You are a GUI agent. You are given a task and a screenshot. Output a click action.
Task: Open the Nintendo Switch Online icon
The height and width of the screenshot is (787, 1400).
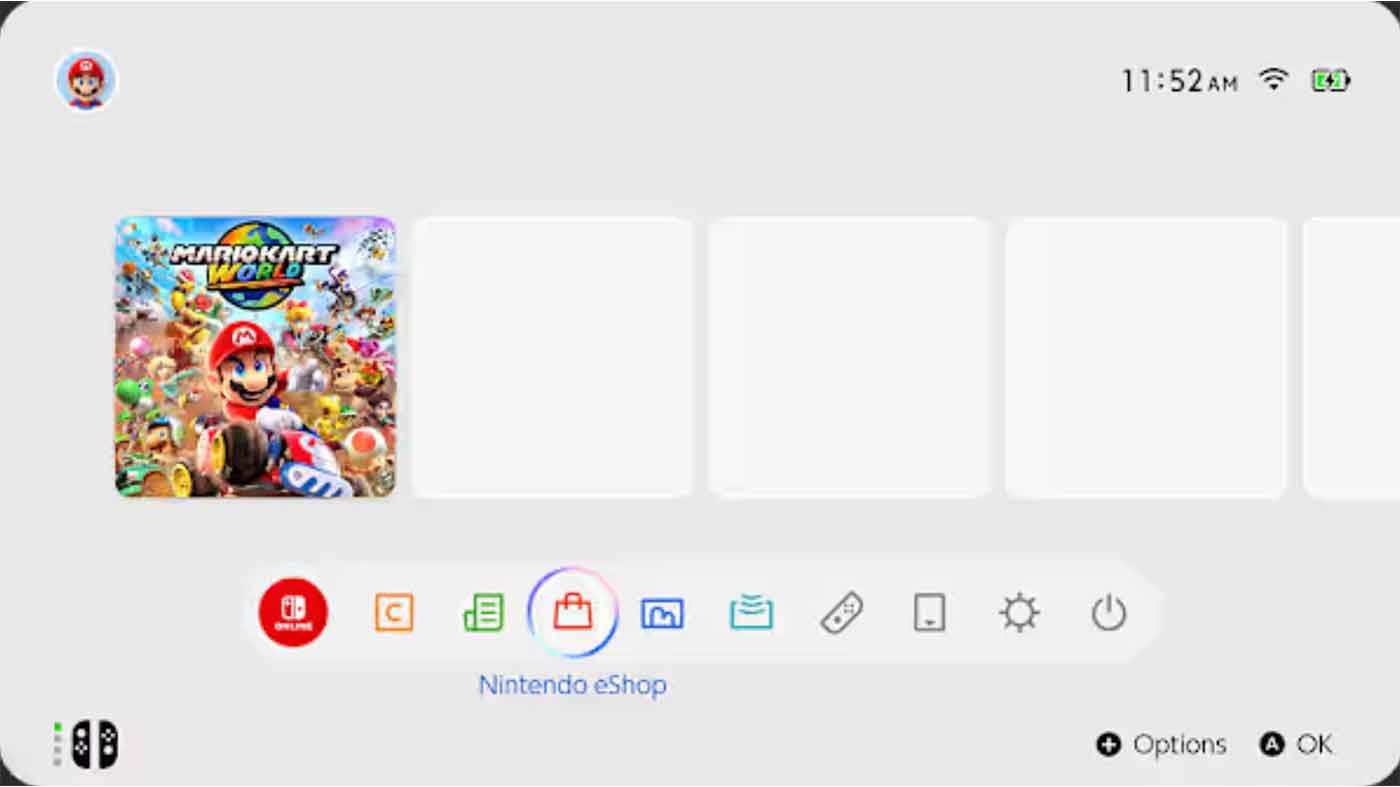tap(293, 612)
